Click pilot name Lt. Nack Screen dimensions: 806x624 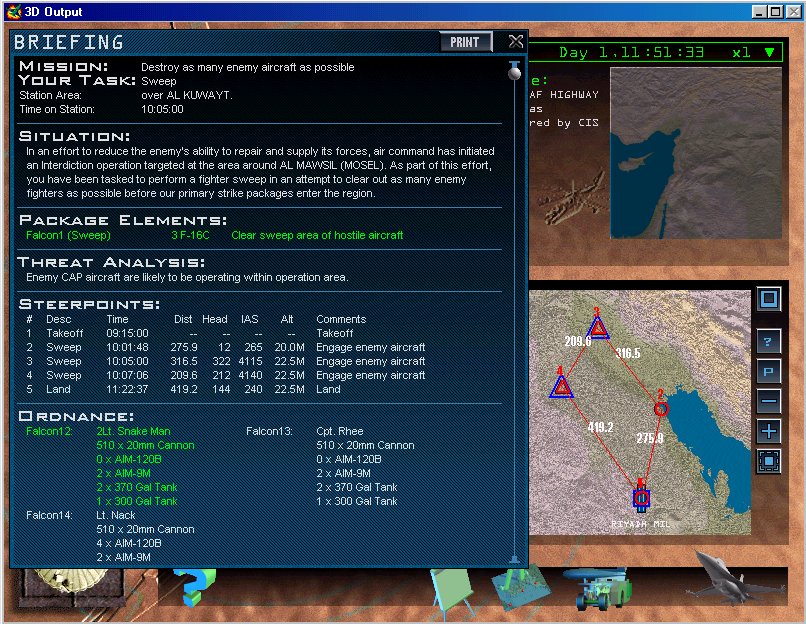coord(116,515)
